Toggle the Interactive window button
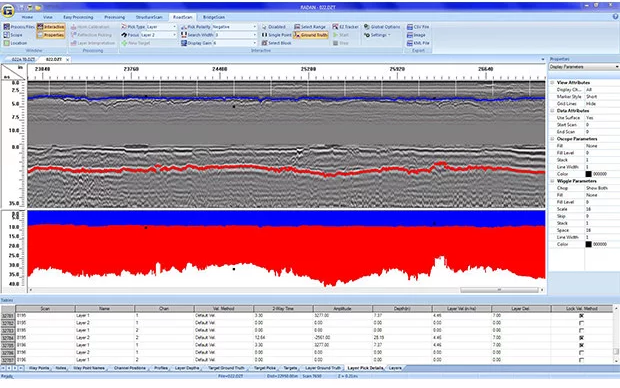The width and height of the screenshot is (620, 388). tap(51, 27)
